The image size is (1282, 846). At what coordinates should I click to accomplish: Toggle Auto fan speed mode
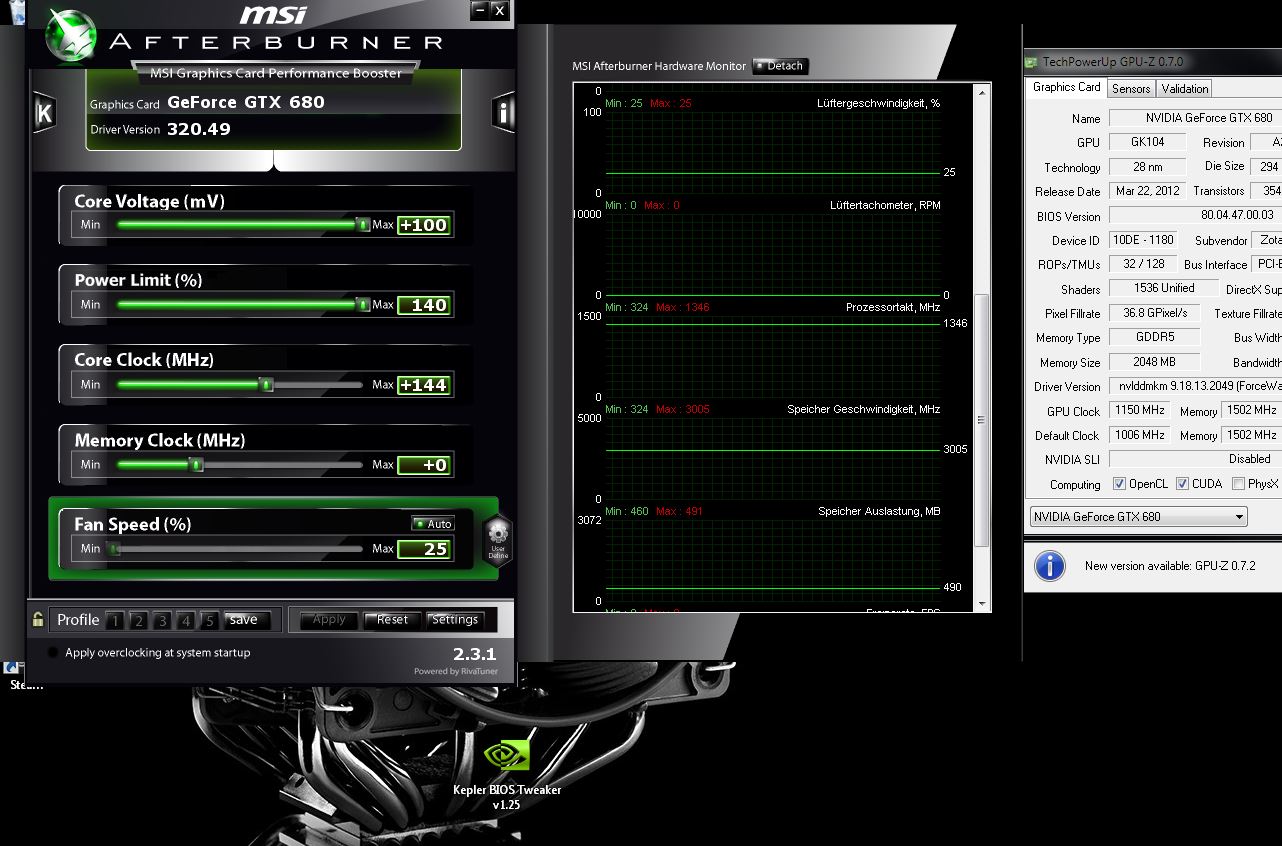coord(433,524)
